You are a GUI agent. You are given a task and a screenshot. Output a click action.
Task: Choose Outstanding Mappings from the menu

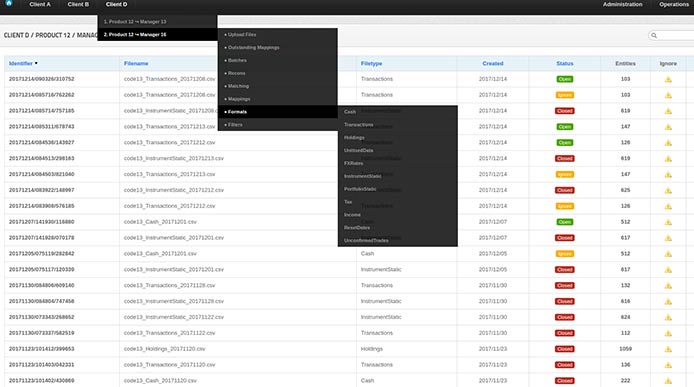pyautogui.click(x=278, y=47)
